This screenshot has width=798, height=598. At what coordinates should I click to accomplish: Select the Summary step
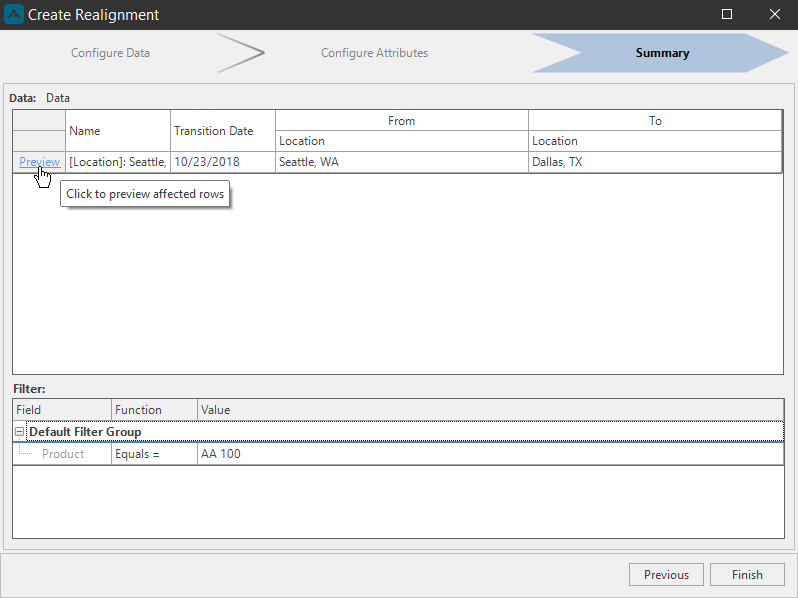pos(662,53)
